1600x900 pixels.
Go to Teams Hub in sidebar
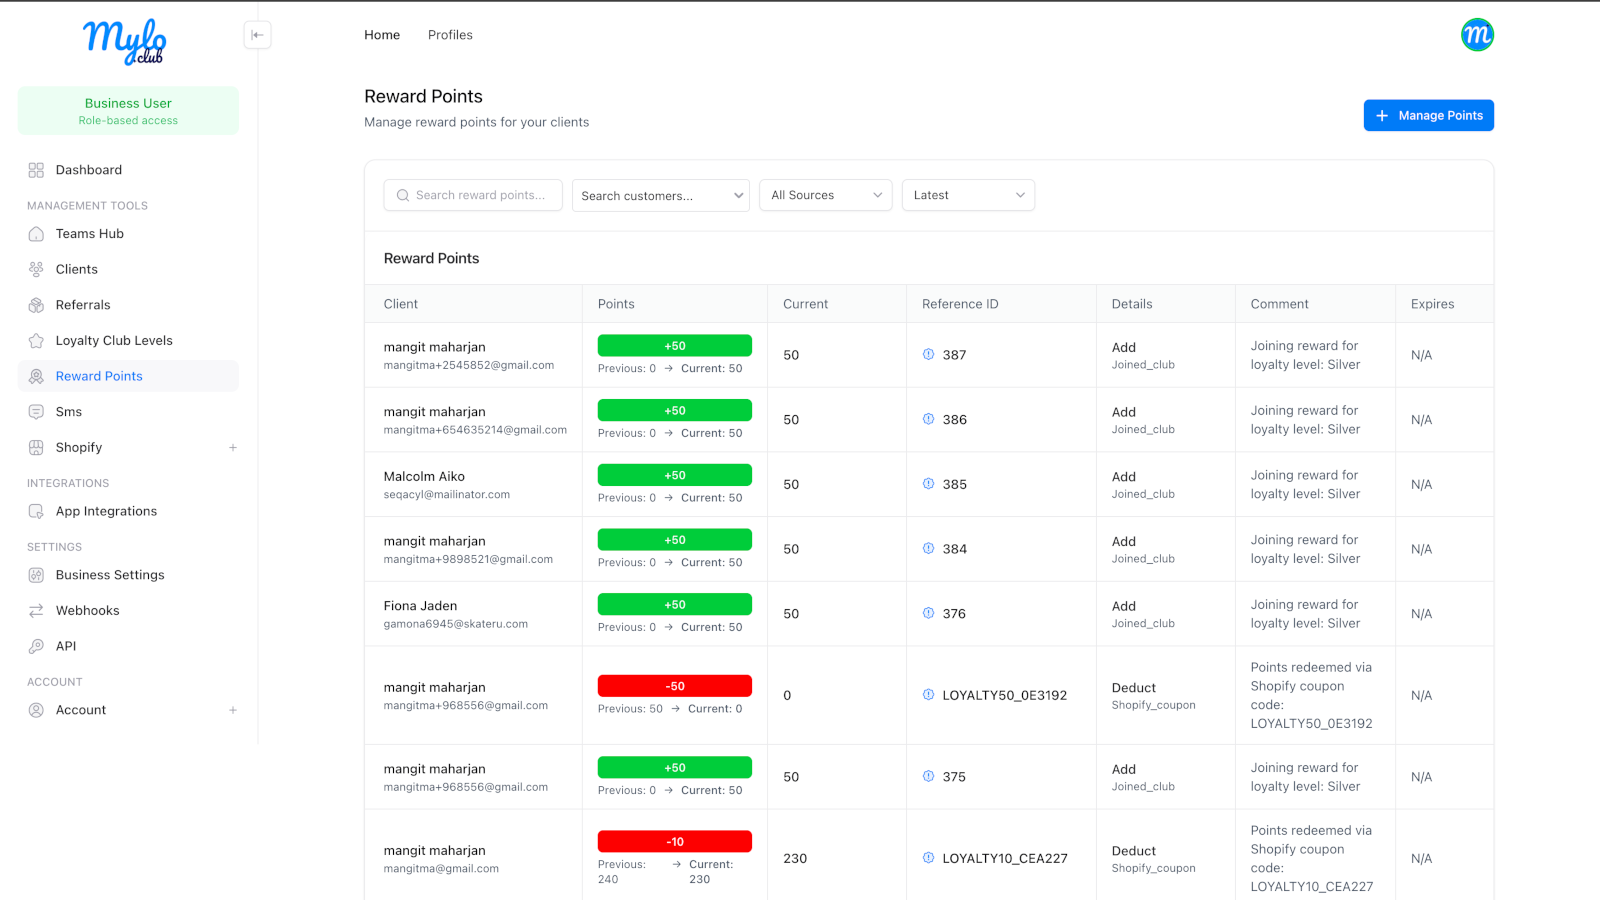(x=89, y=234)
